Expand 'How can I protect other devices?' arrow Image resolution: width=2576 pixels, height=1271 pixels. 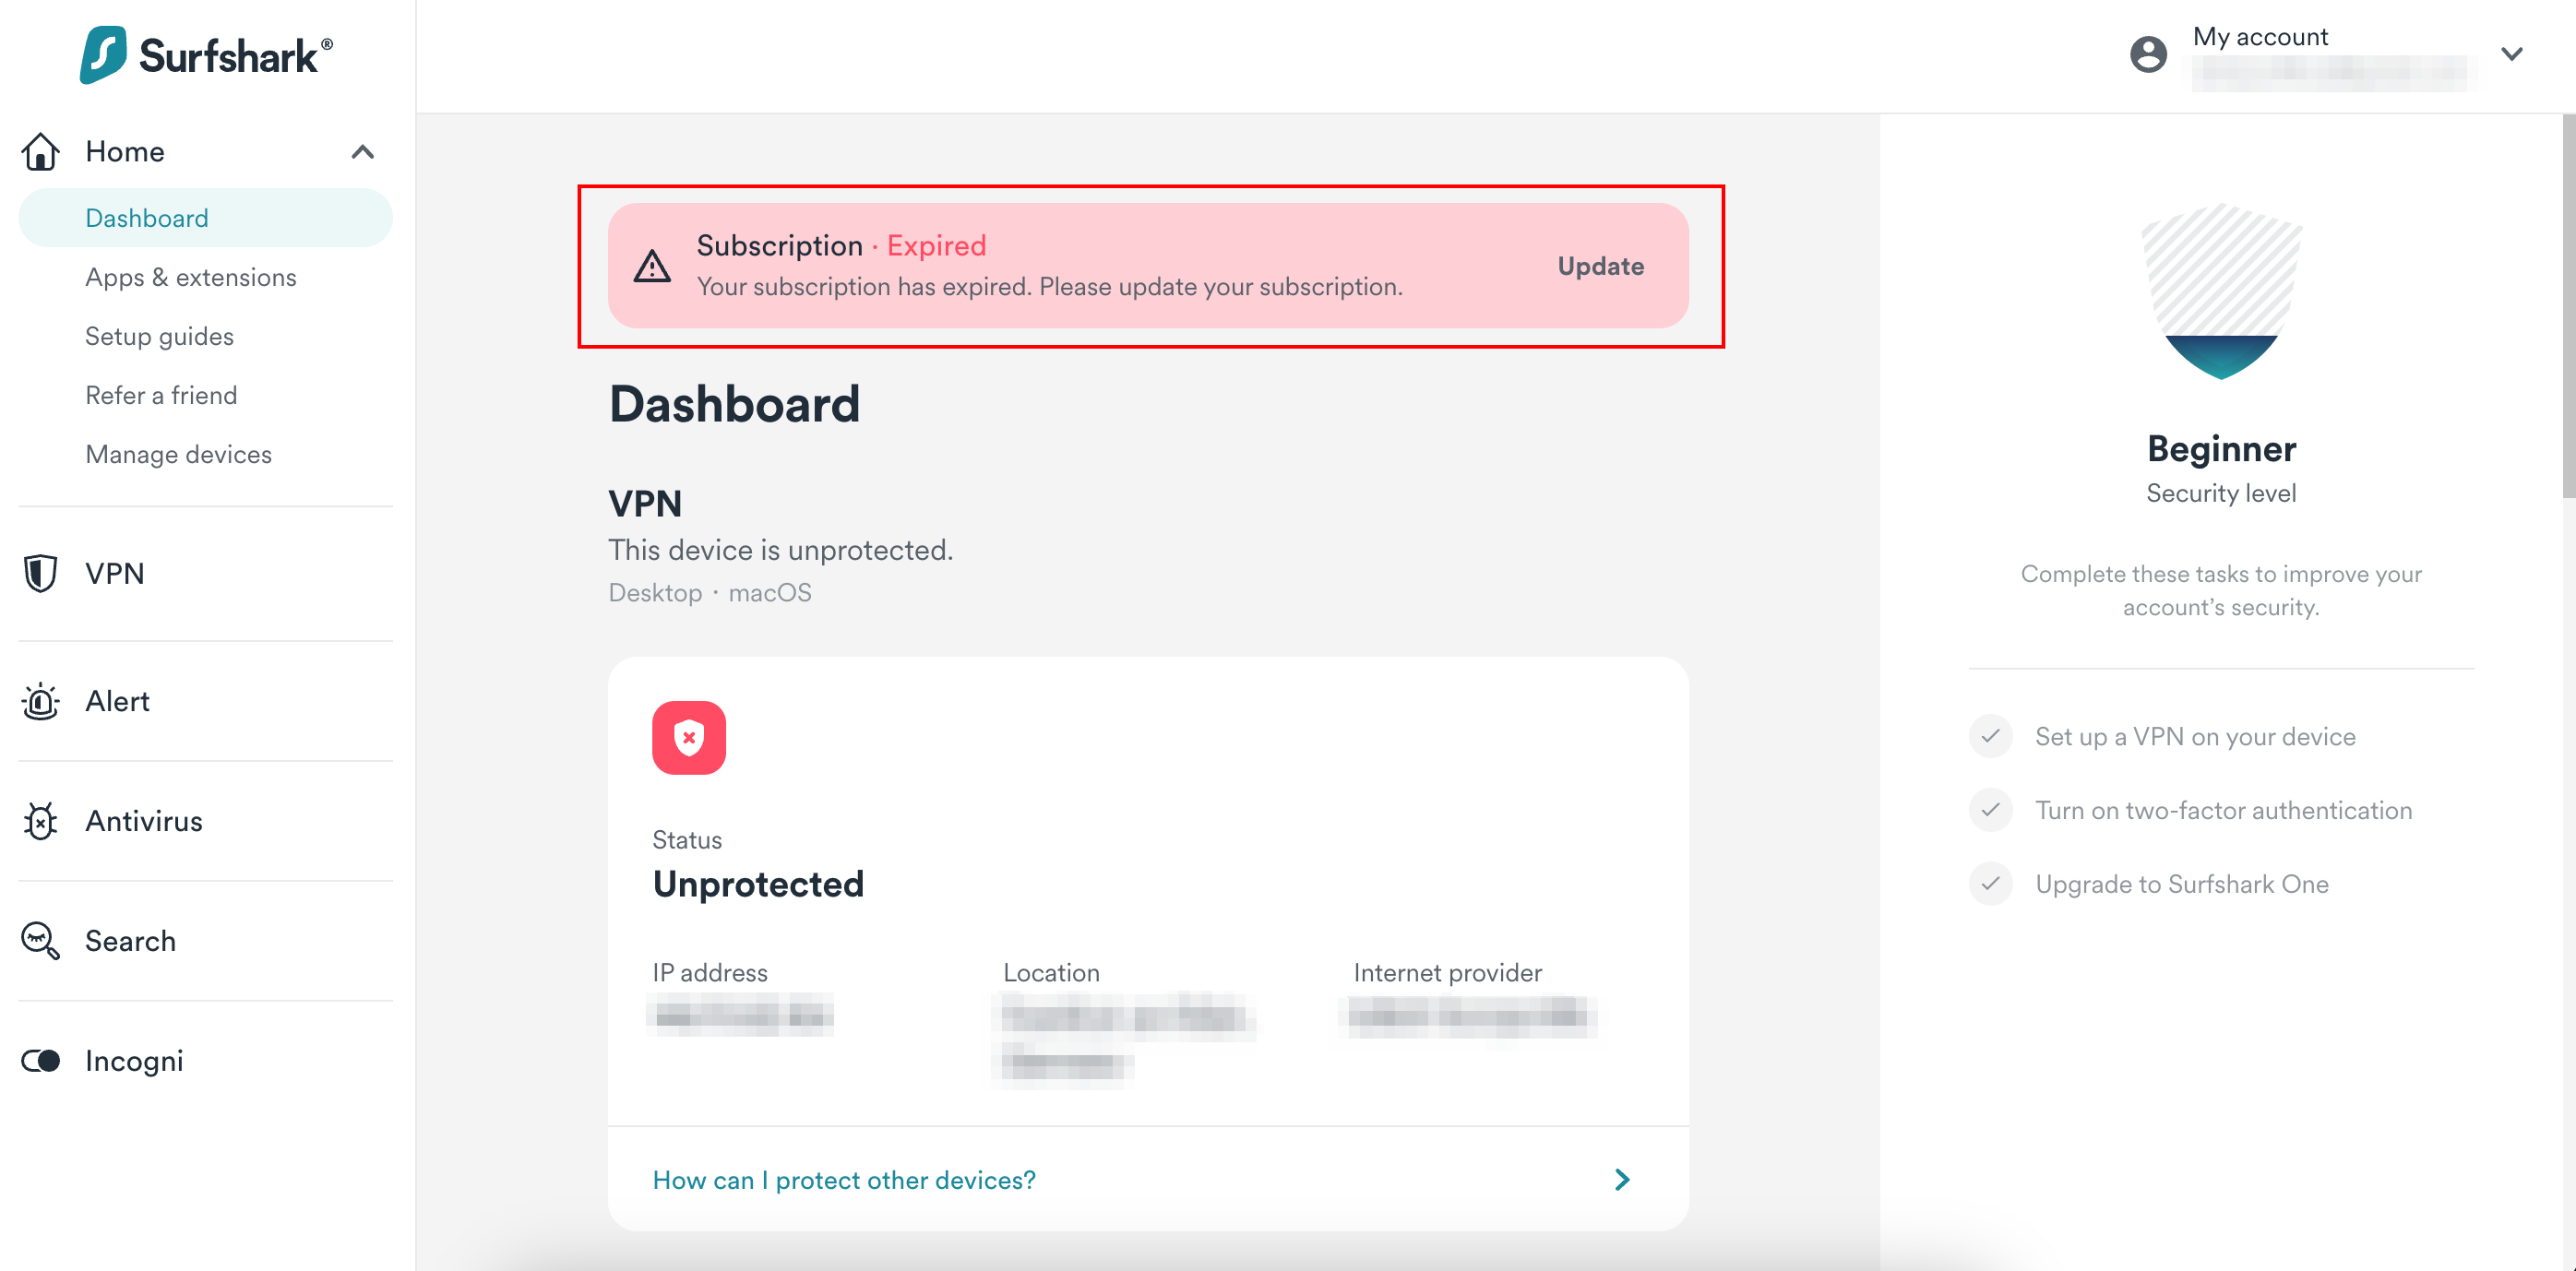click(1622, 1180)
